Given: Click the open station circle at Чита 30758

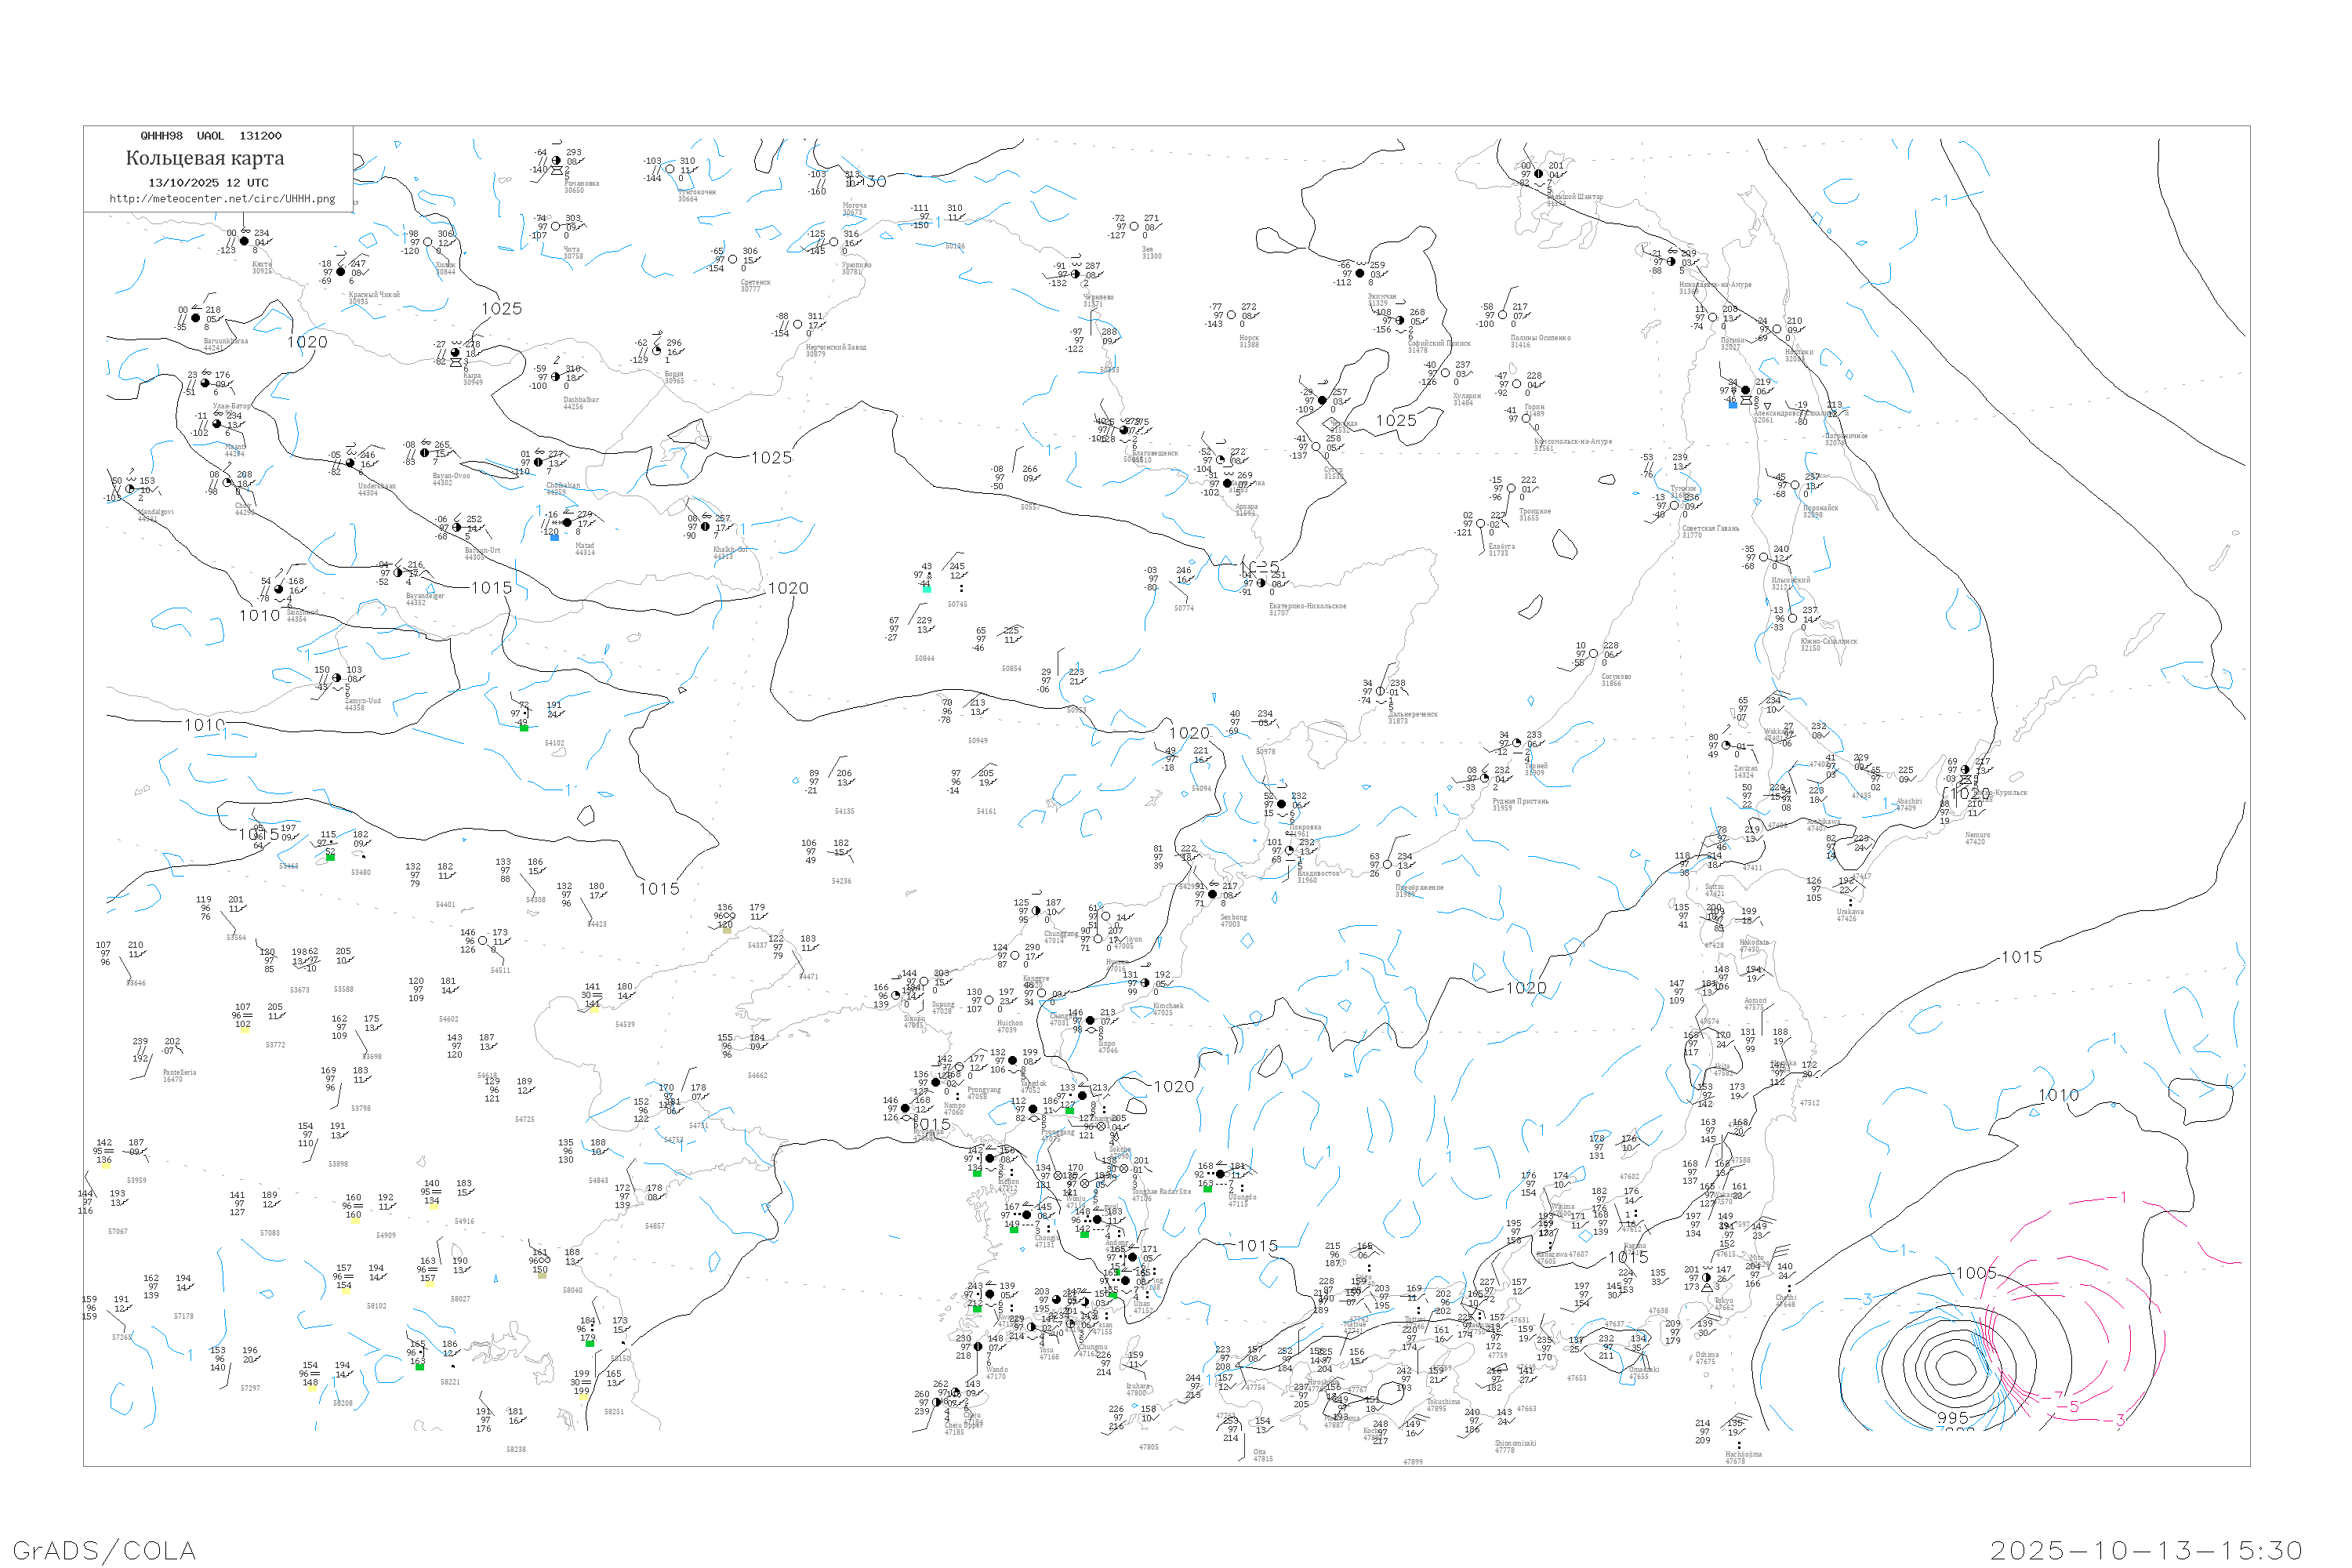Looking at the screenshot, I should 556,226.
